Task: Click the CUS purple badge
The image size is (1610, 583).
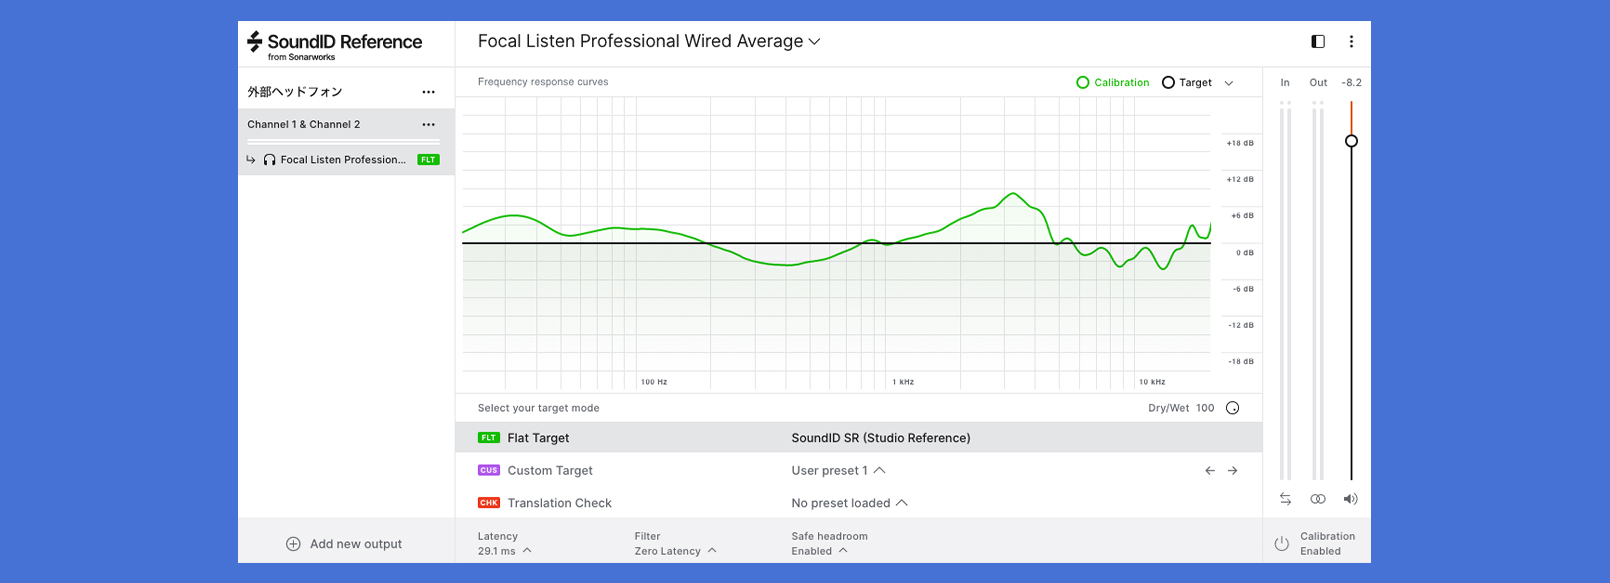Action: tap(489, 470)
